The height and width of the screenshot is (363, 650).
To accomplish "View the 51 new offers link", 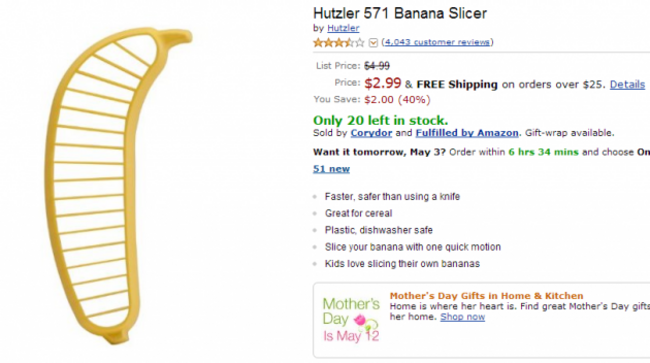I will (x=331, y=169).
